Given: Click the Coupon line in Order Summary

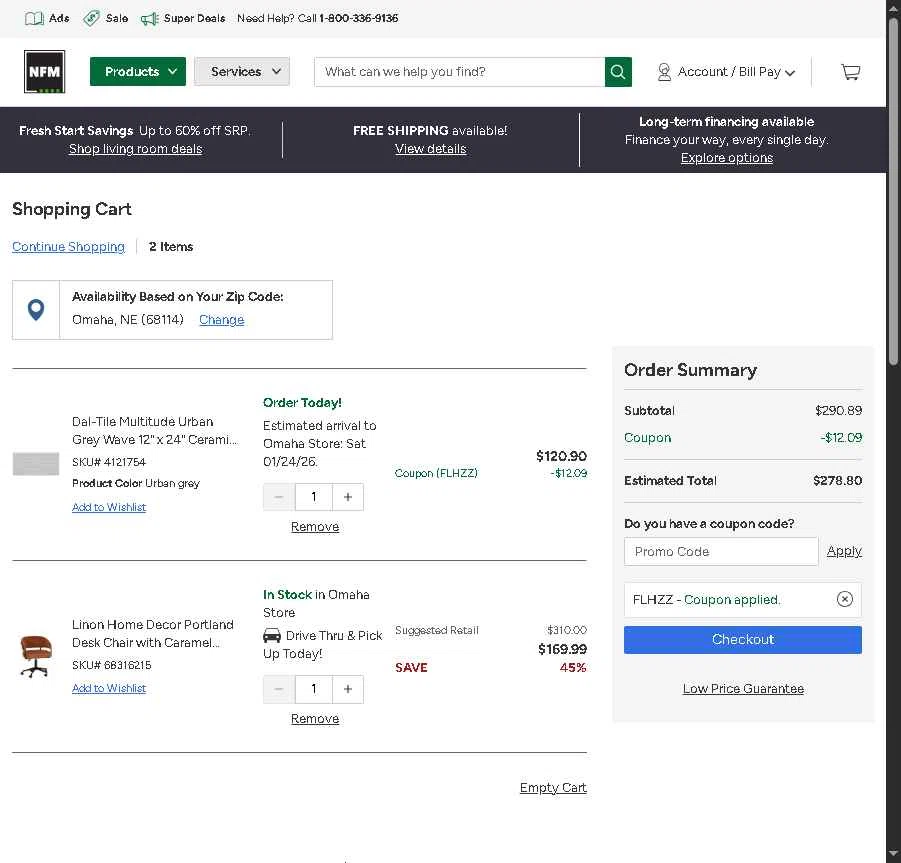Looking at the screenshot, I should pos(743,438).
